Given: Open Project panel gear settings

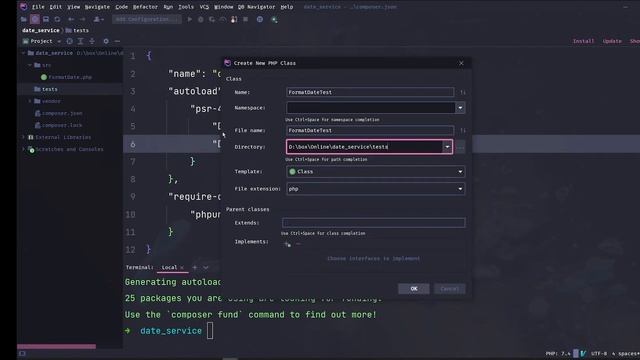Looking at the screenshot, I should (x=106, y=41).
